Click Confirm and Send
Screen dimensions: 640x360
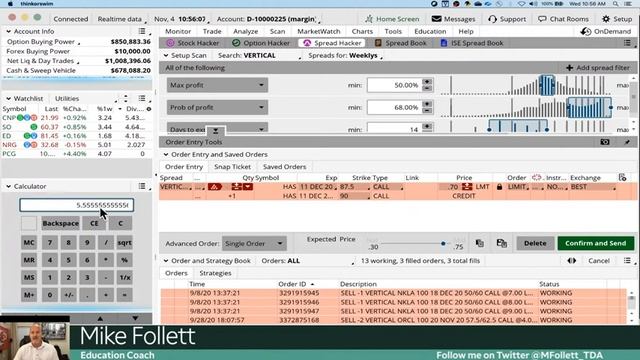point(596,243)
